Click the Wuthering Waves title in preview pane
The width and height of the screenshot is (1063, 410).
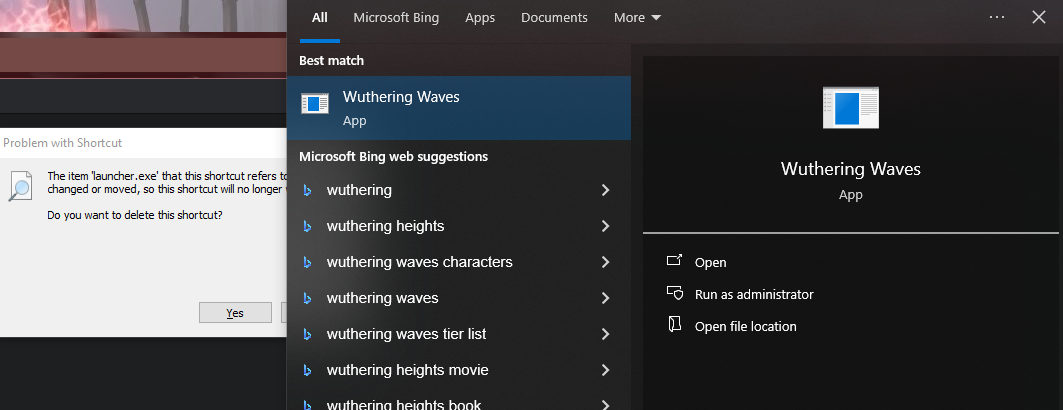click(851, 169)
